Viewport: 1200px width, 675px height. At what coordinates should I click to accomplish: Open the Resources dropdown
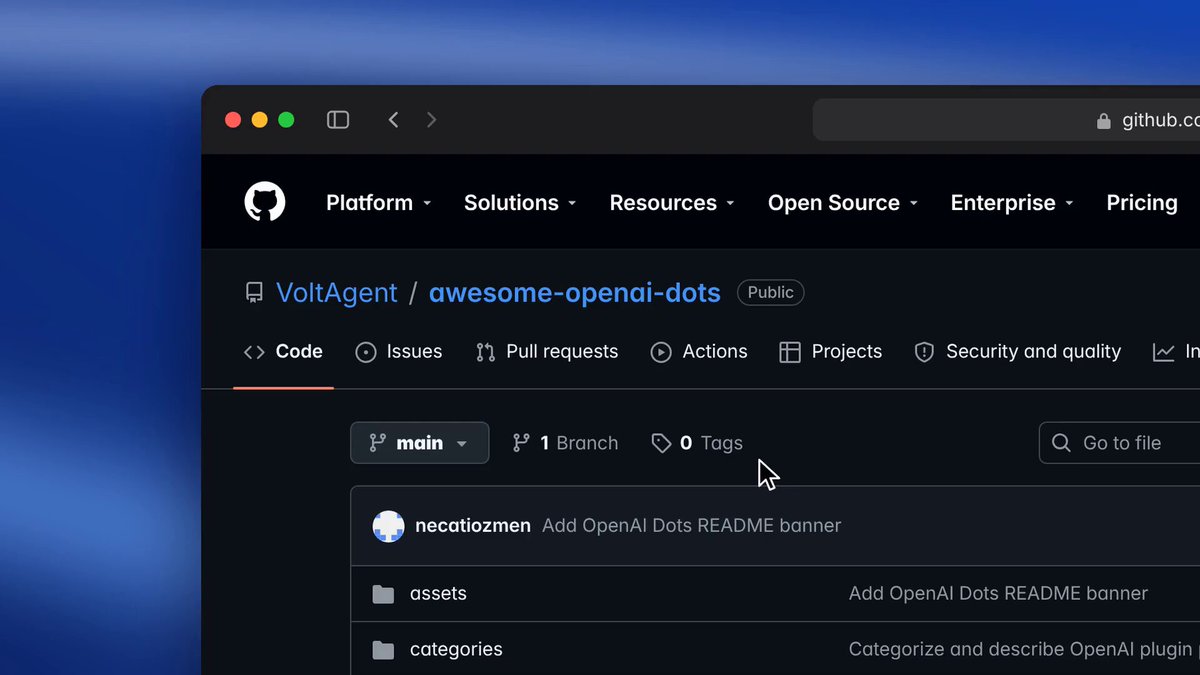pos(672,202)
